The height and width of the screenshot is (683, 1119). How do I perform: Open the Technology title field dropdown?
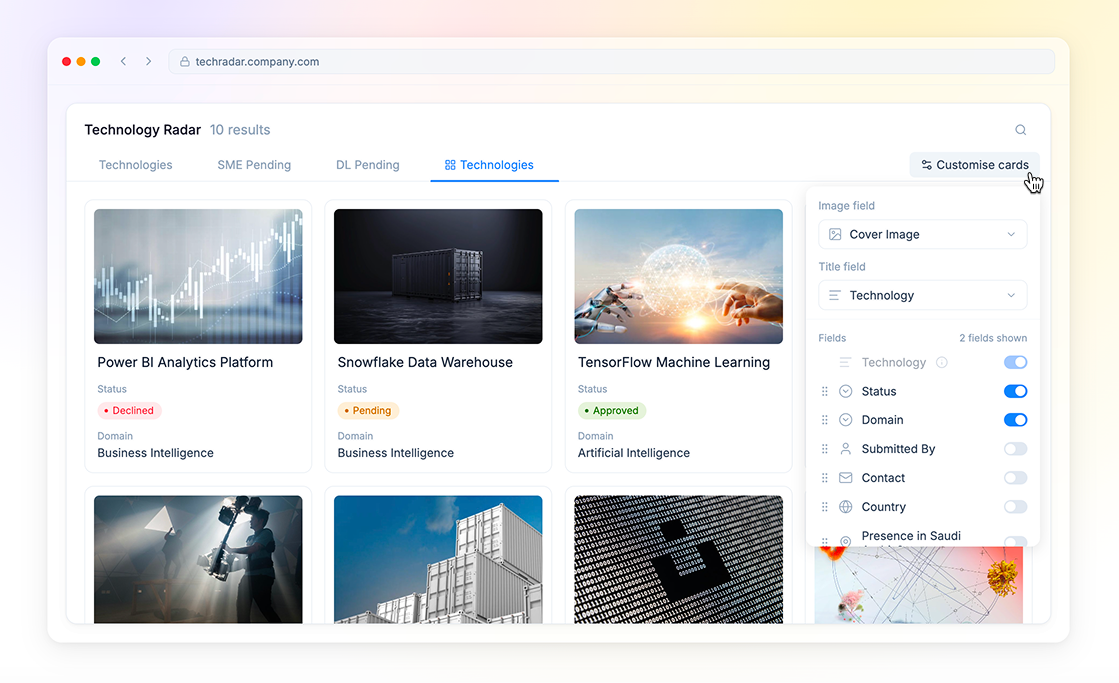click(x=923, y=295)
